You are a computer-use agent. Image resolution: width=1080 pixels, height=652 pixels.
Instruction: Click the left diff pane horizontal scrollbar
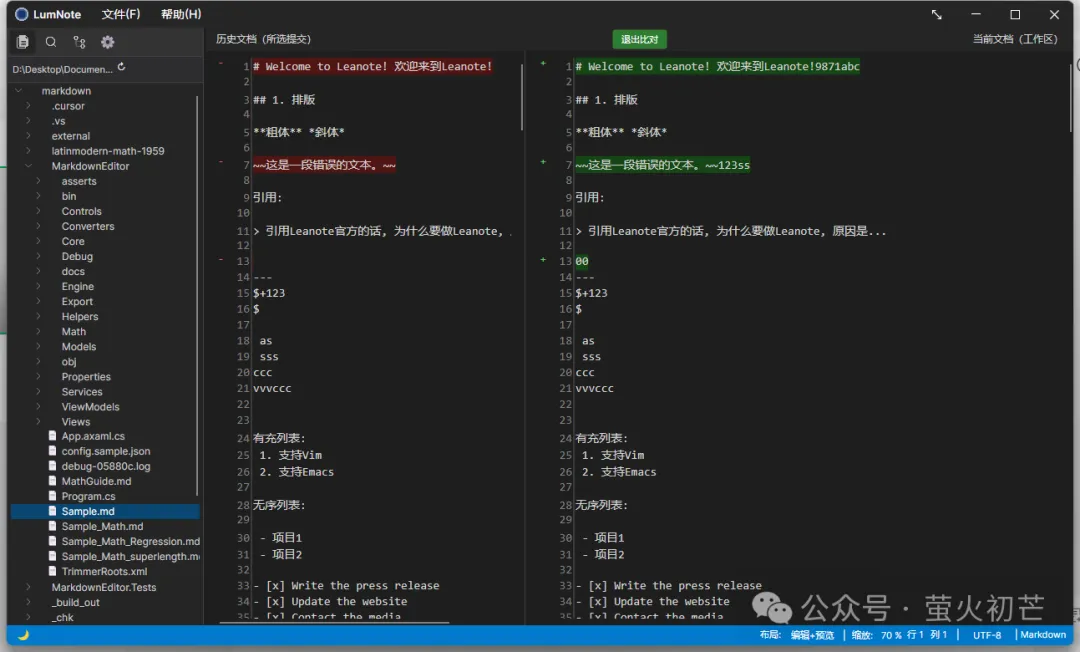(334, 623)
